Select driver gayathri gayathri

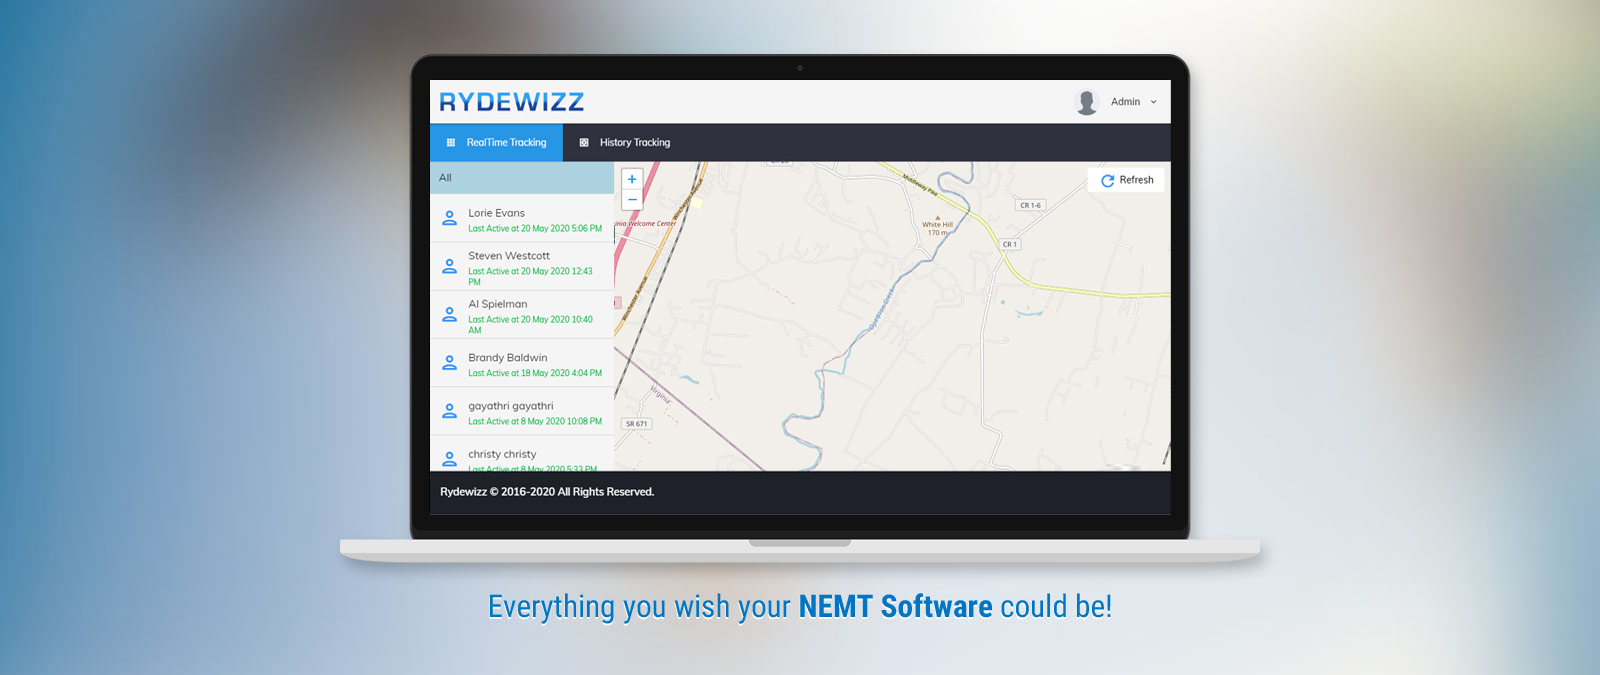coord(522,411)
